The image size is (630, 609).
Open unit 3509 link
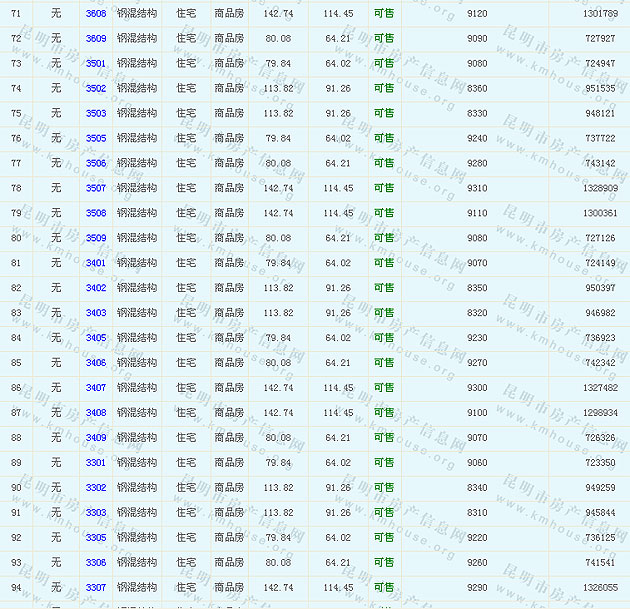[96, 239]
